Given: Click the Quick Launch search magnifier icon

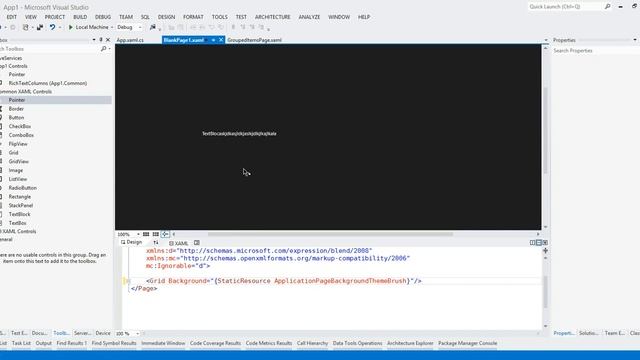Looking at the screenshot, I should click(607, 7).
